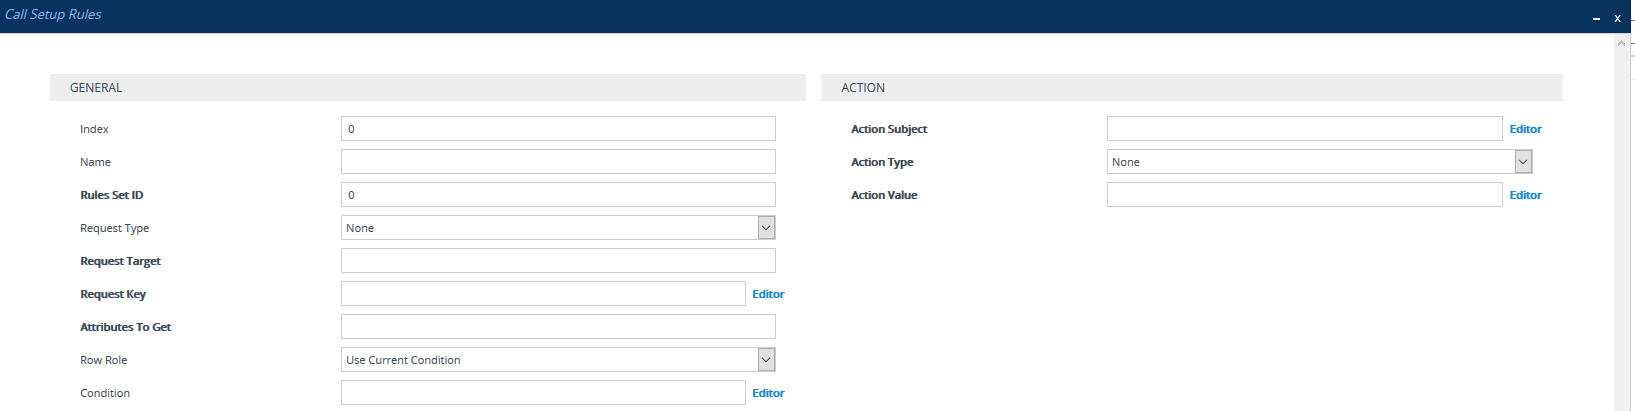Click the Request Target input box
Screen dimensions: 1635x411
pos(557,261)
